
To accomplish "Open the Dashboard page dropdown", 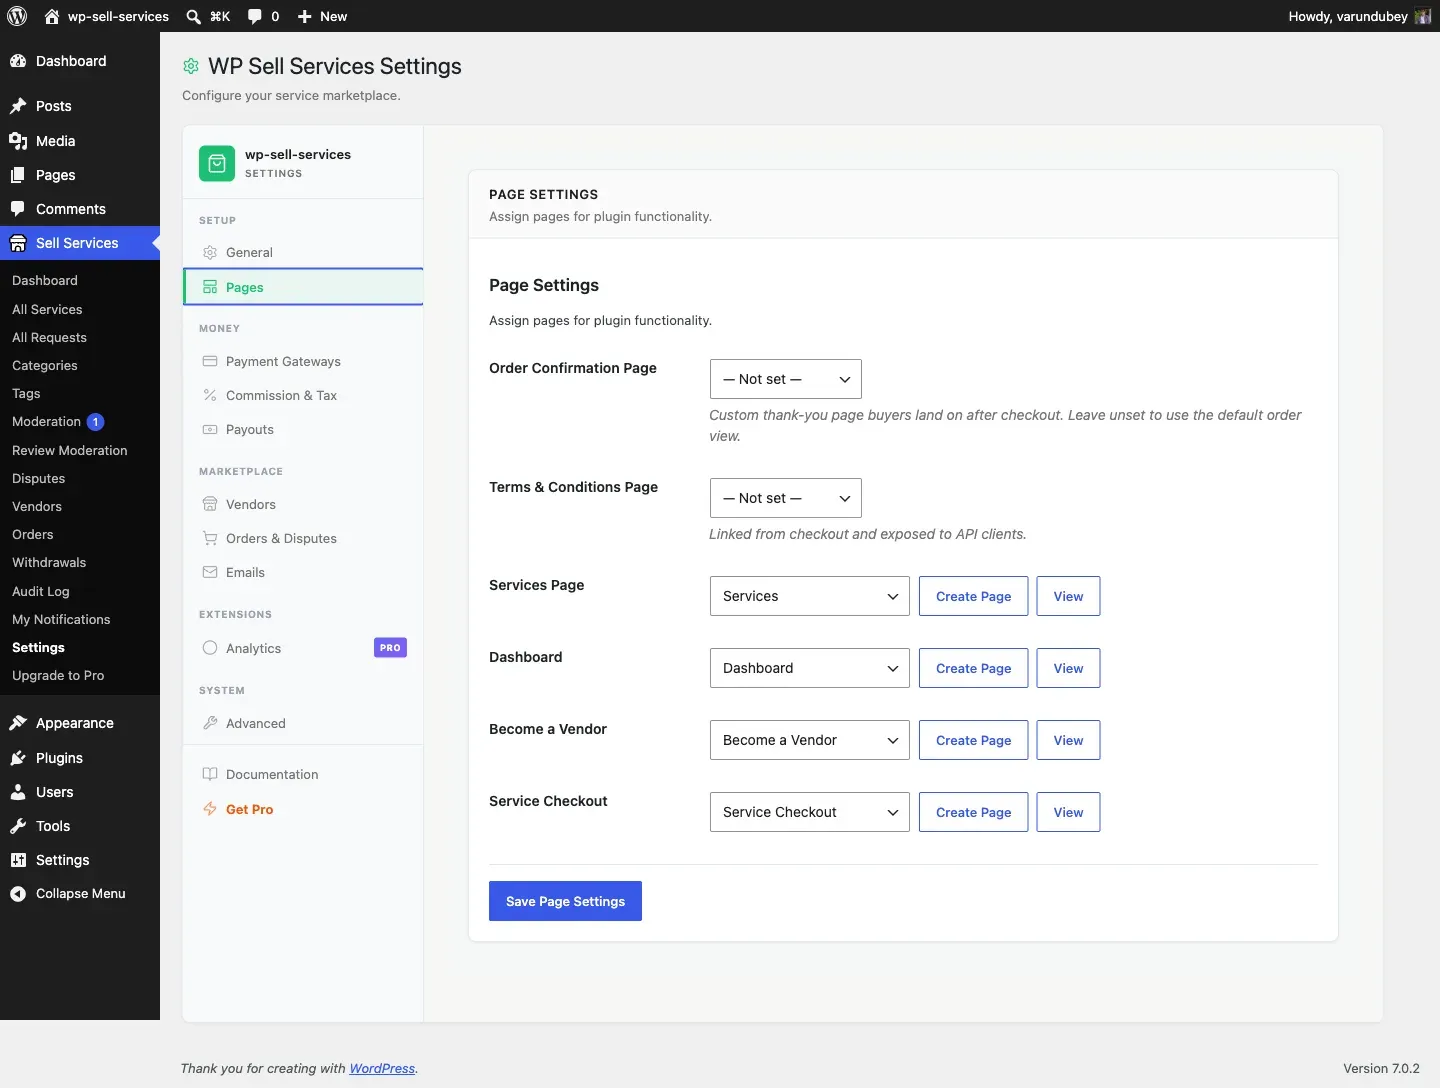I will (809, 668).
